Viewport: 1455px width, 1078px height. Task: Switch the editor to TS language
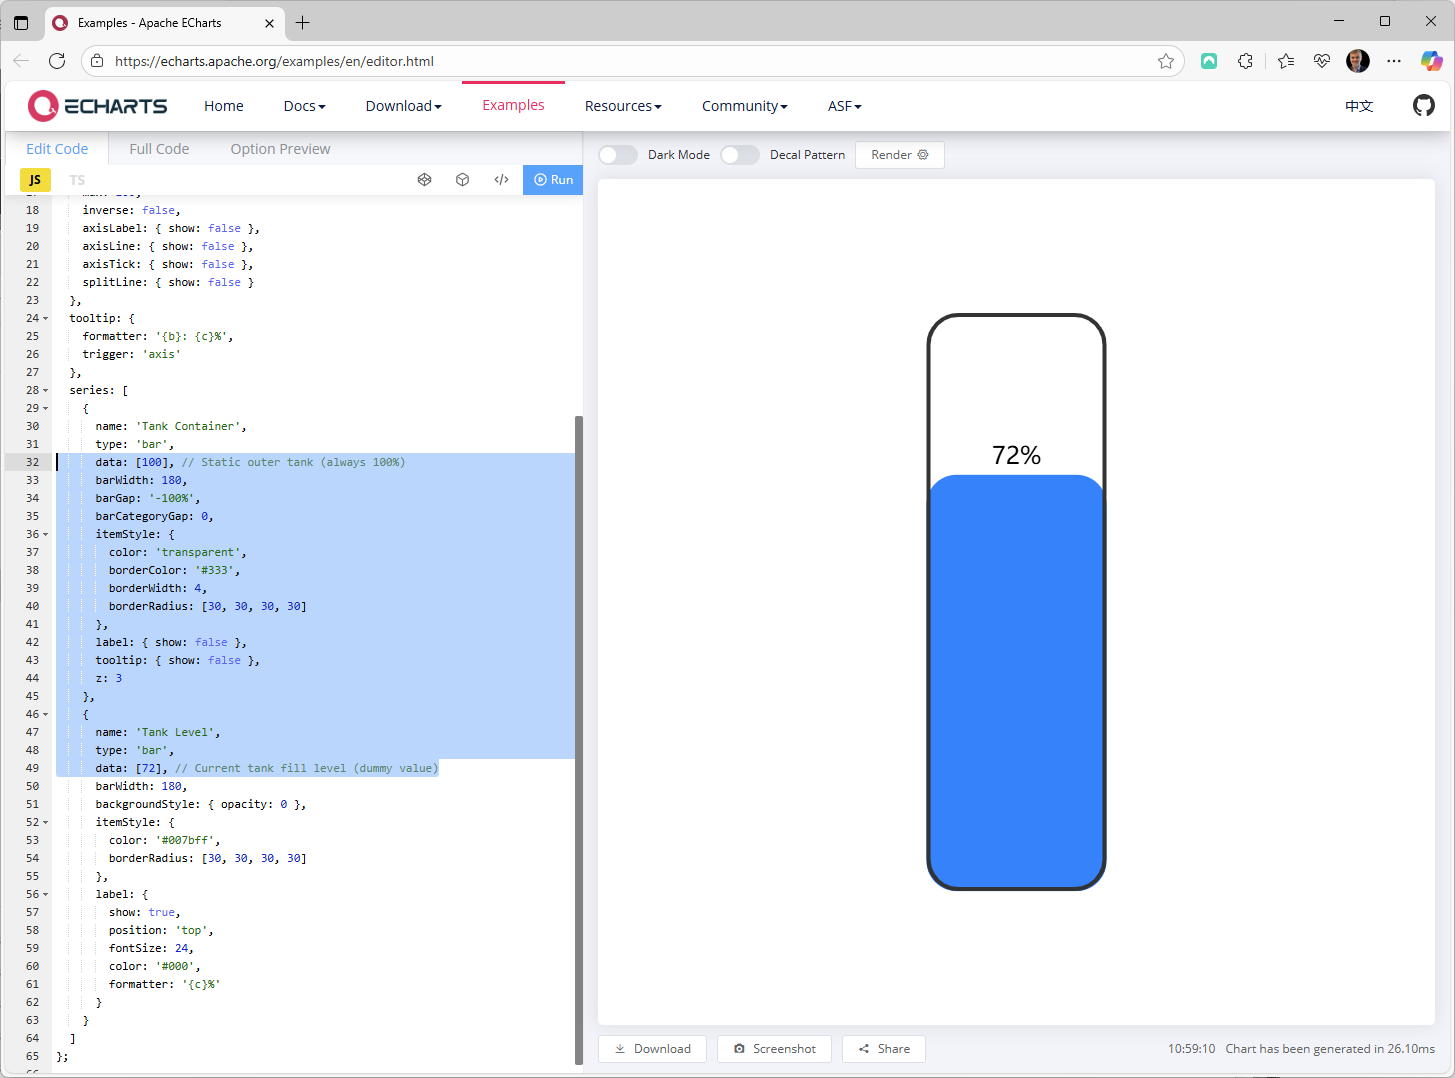77,180
